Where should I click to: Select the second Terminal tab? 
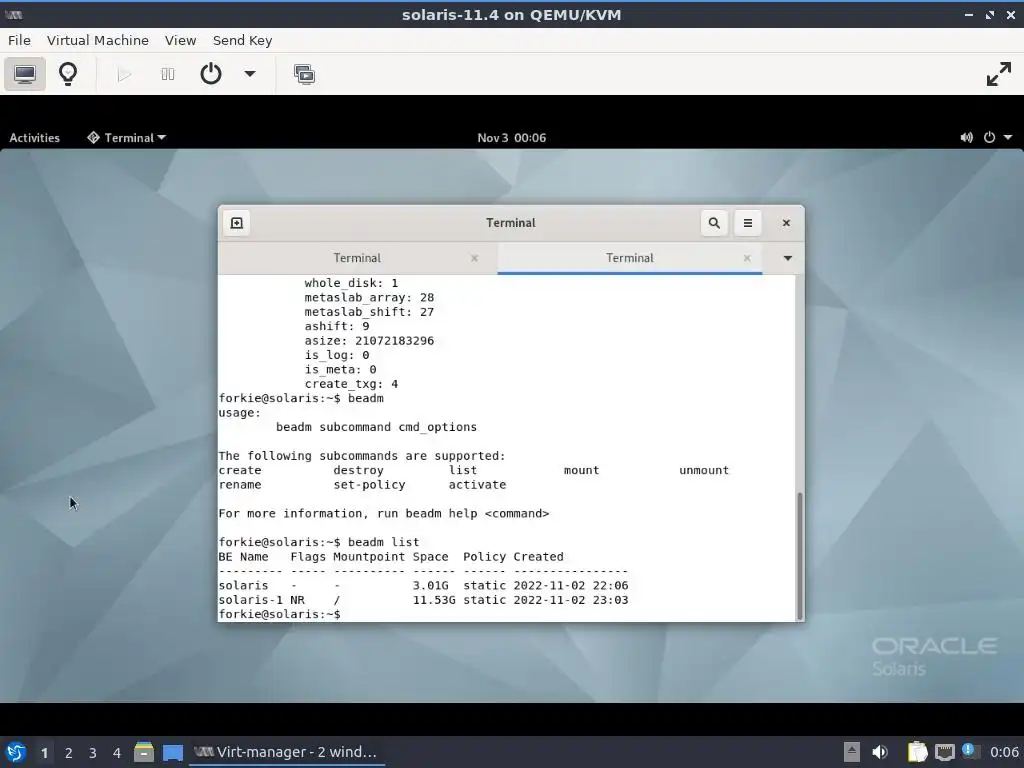click(x=630, y=258)
